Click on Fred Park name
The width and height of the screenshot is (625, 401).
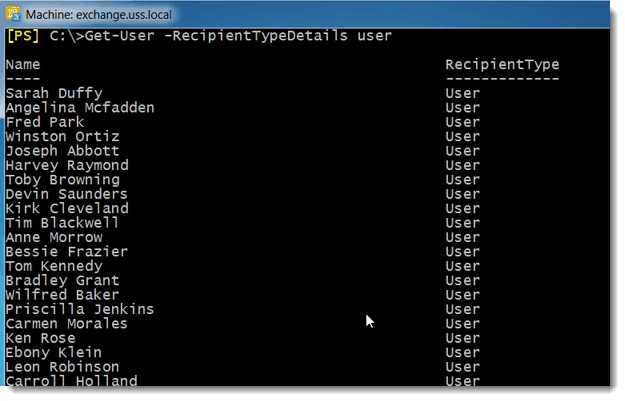click(45, 122)
